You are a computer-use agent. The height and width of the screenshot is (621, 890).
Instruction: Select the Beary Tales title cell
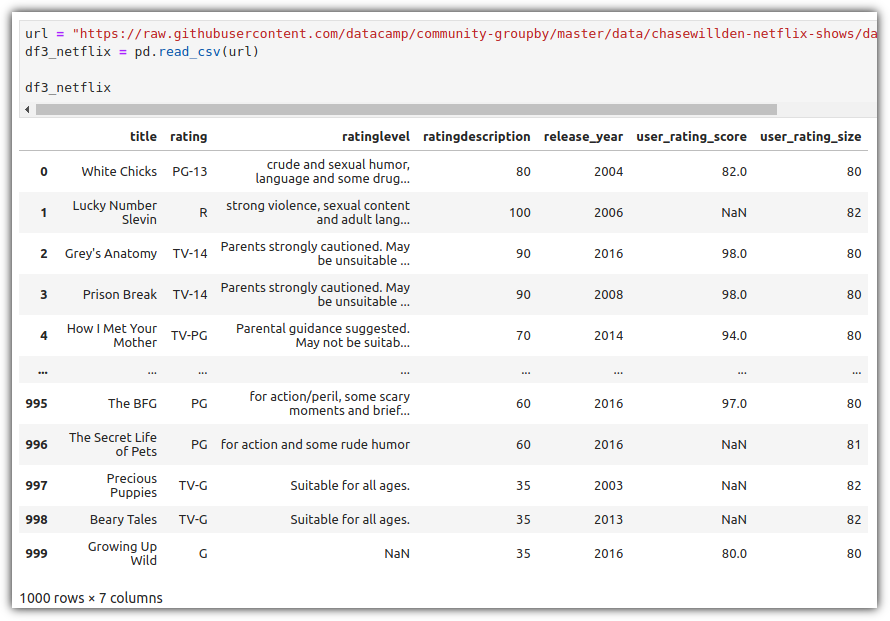123,519
